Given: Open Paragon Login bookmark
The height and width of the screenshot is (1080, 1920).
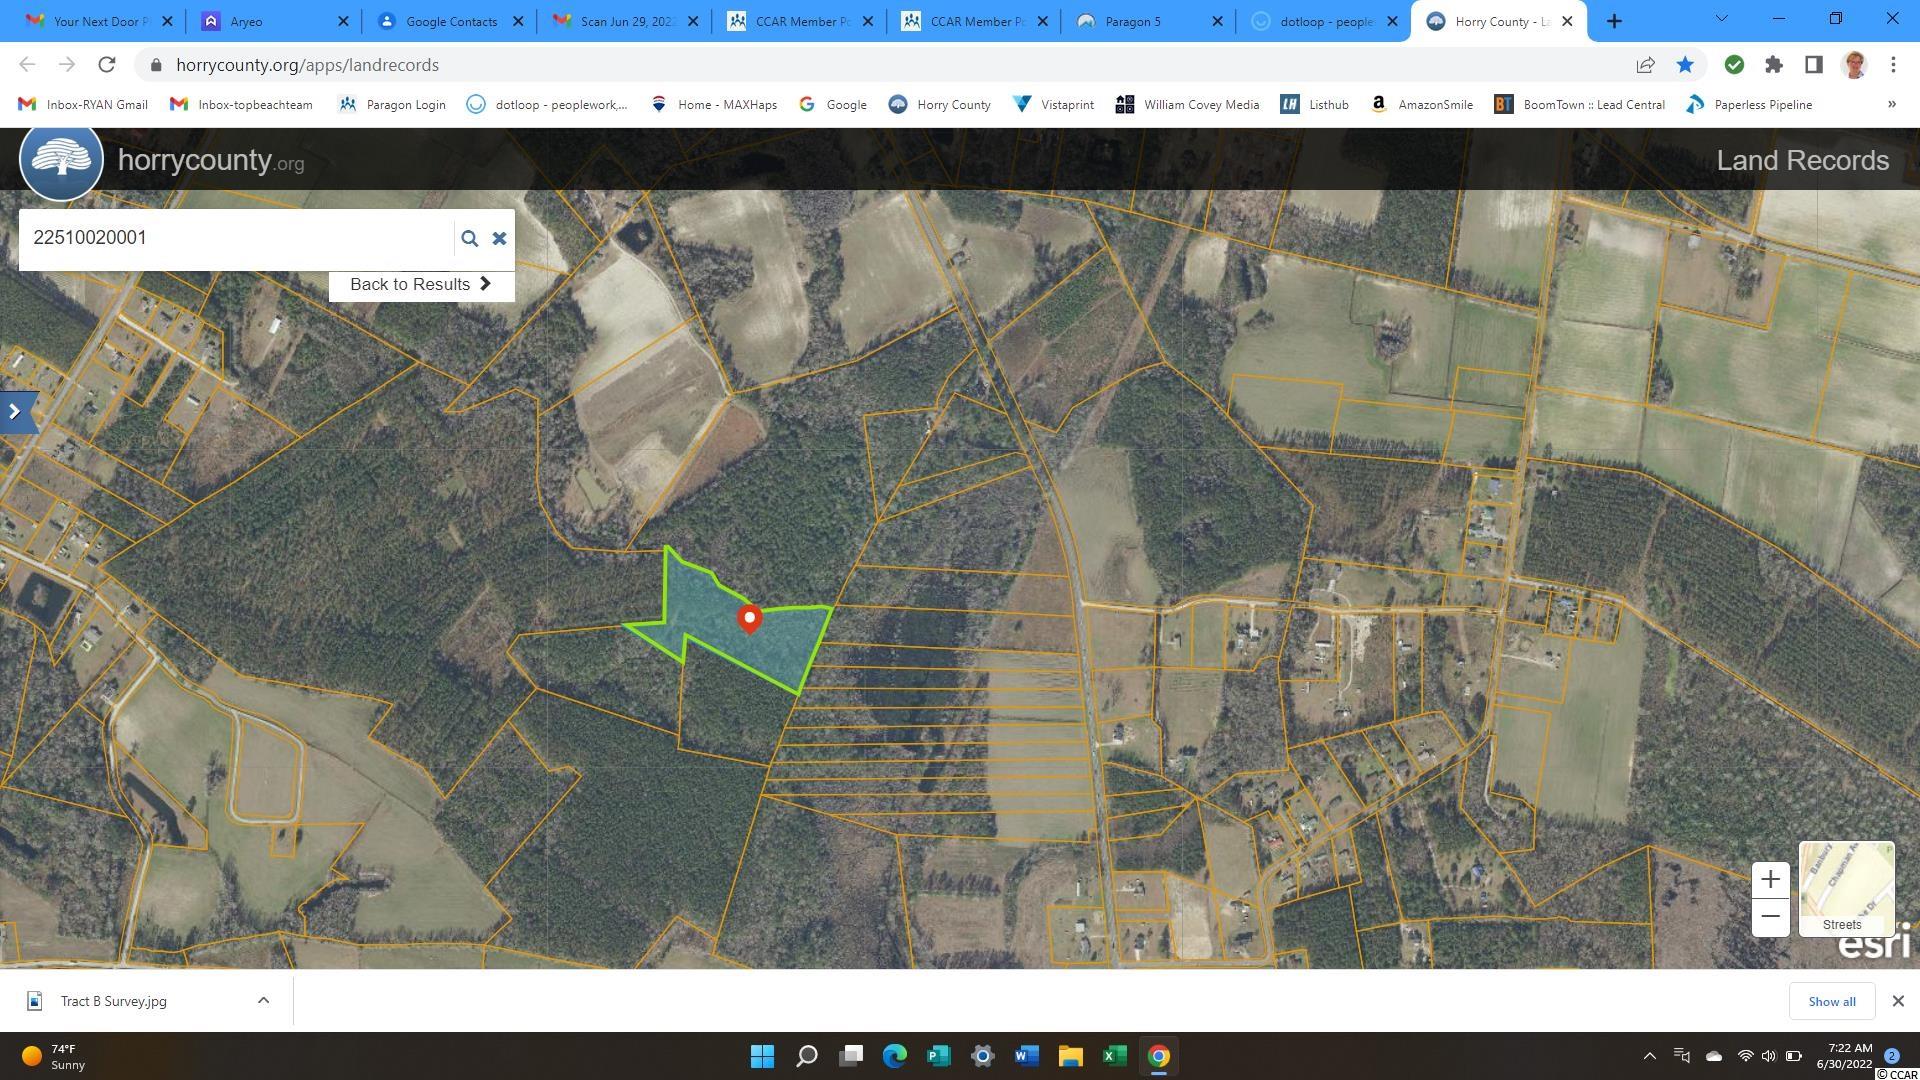Looking at the screenshot, I should [392, 104].
